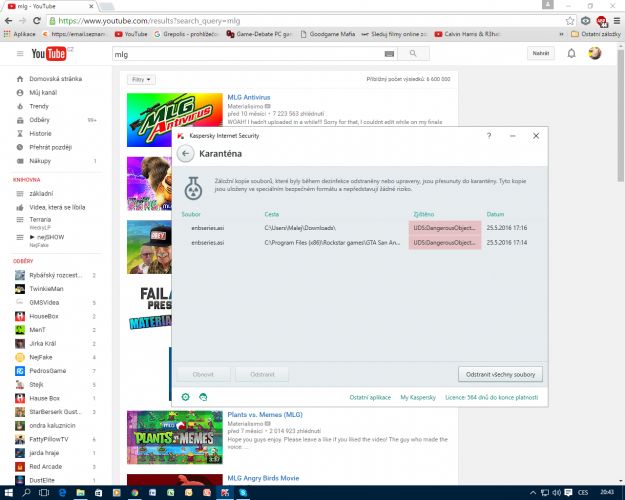Open Plants vs Memes thumbnail
This screenshot has height=500, width=625.
[175, 437]
